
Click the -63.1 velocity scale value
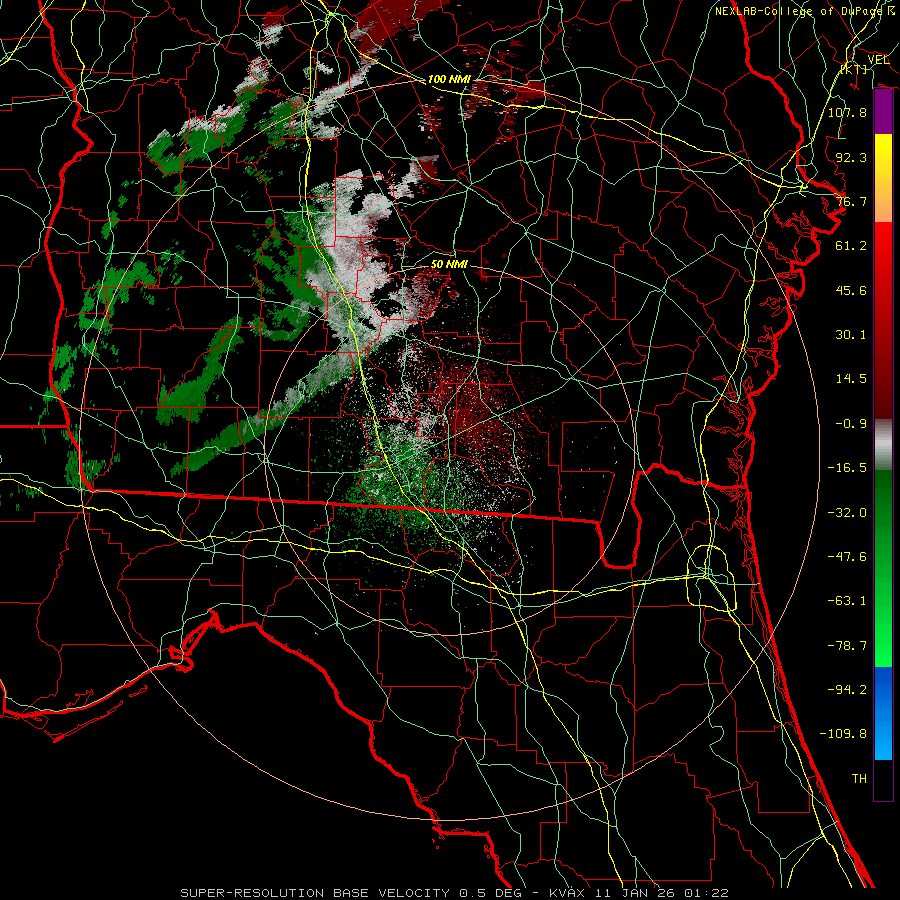(x=847, y=601)
